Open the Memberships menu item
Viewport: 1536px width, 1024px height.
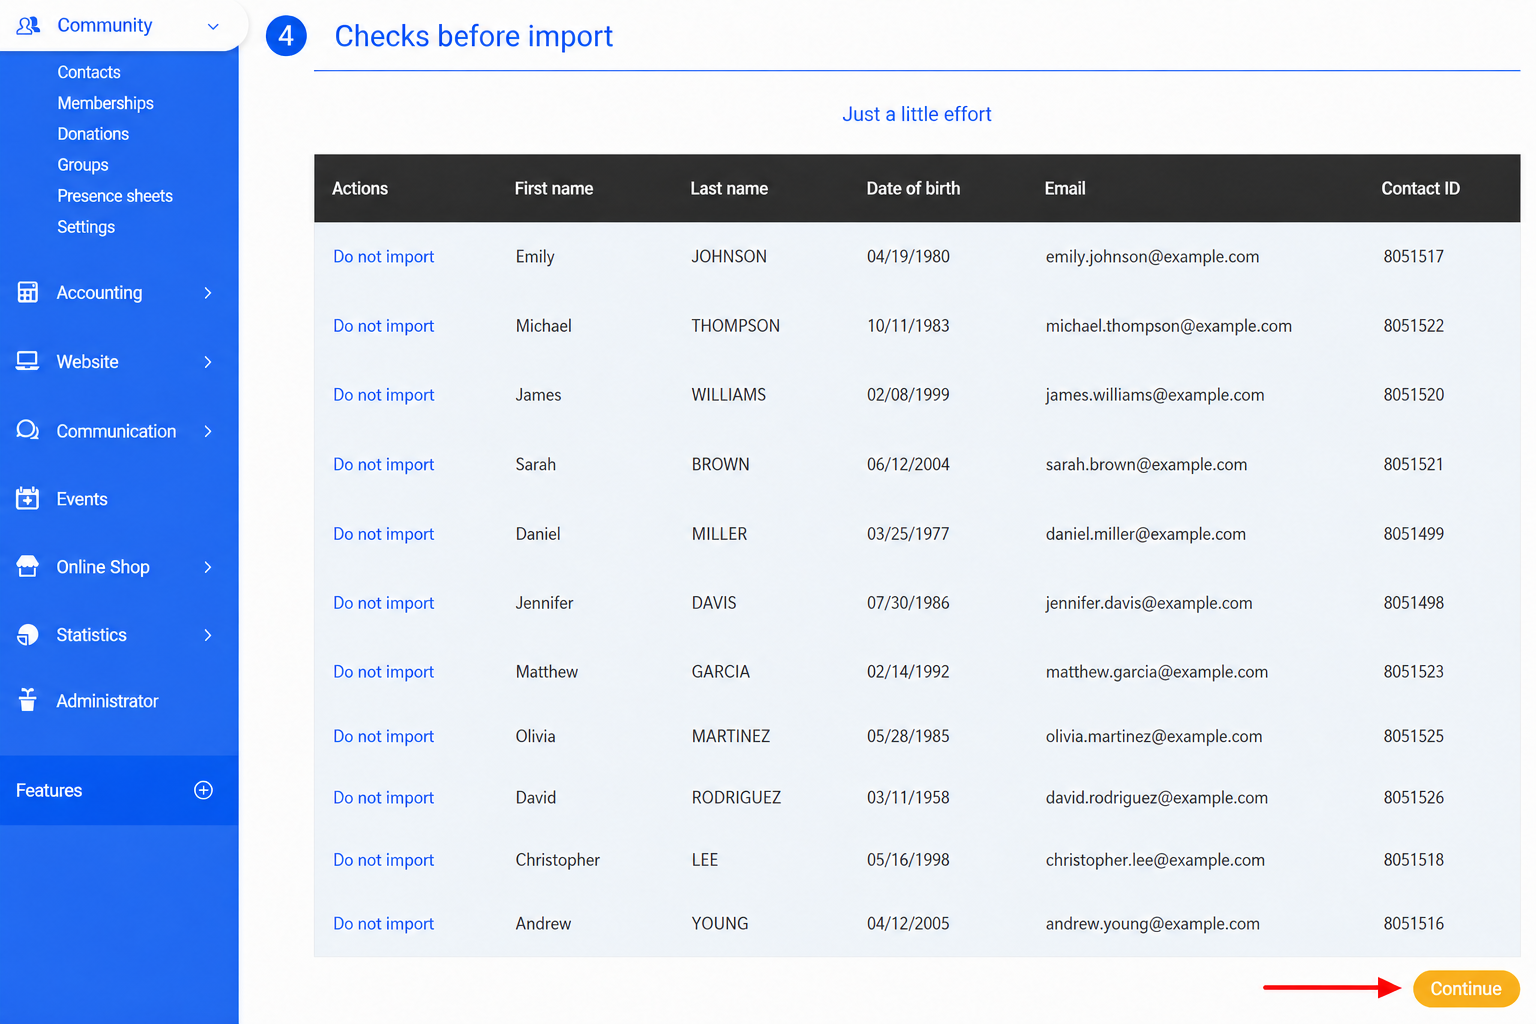click(x=105, y=103)
